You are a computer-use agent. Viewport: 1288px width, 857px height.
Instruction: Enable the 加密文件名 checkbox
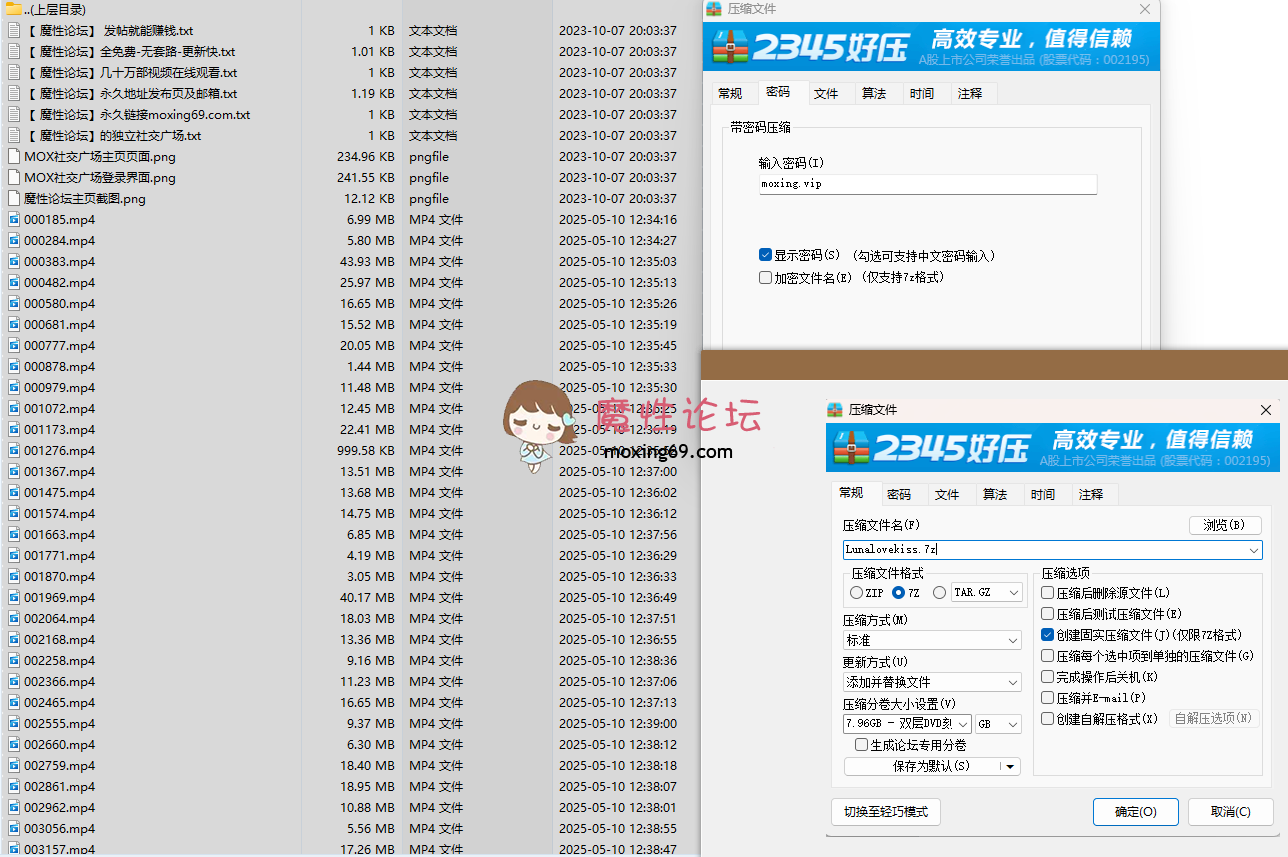pyautogui.click(x=766, y=277)
